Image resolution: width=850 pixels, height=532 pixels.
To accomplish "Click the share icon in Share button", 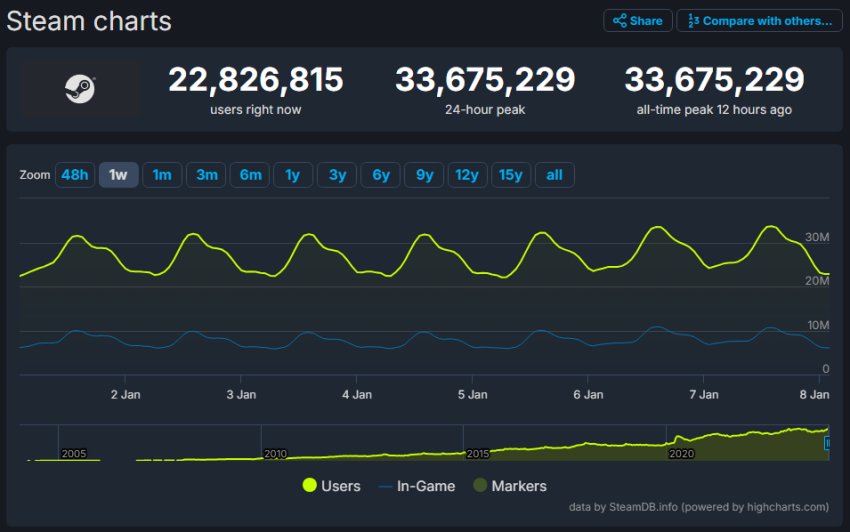I will tap(620, 21).
